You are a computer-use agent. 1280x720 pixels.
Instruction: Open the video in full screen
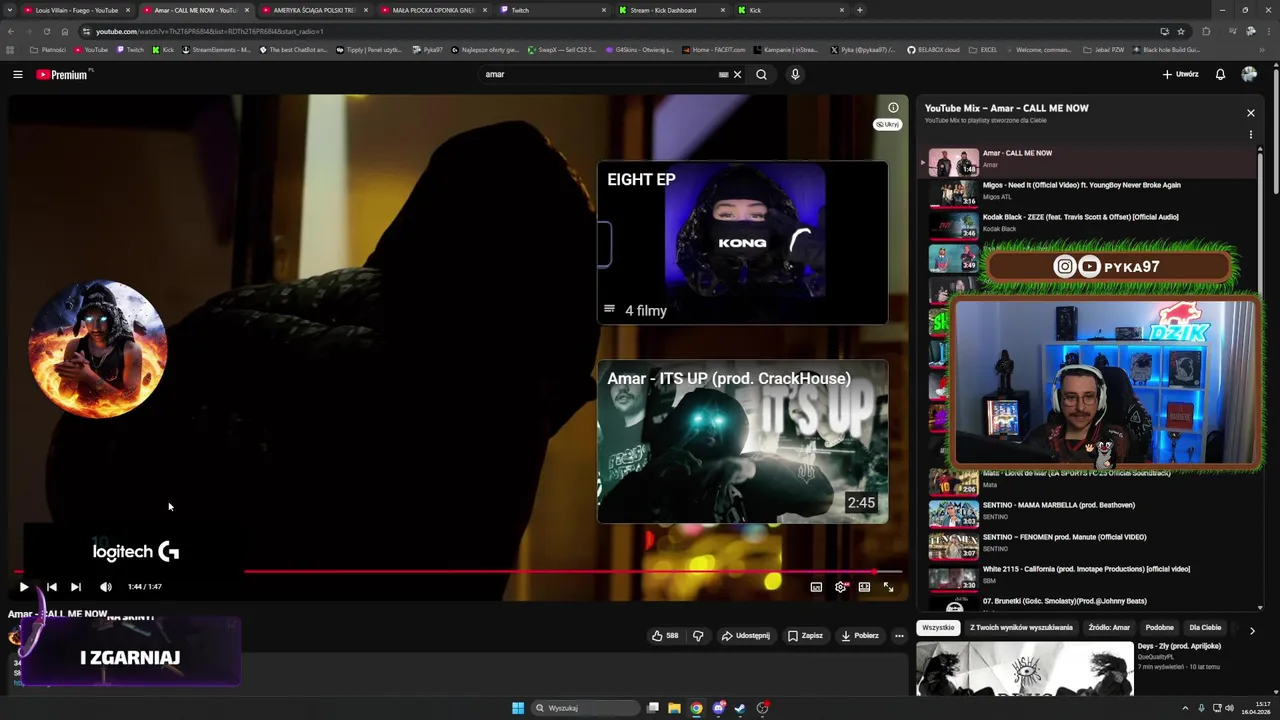coord(888,587)
